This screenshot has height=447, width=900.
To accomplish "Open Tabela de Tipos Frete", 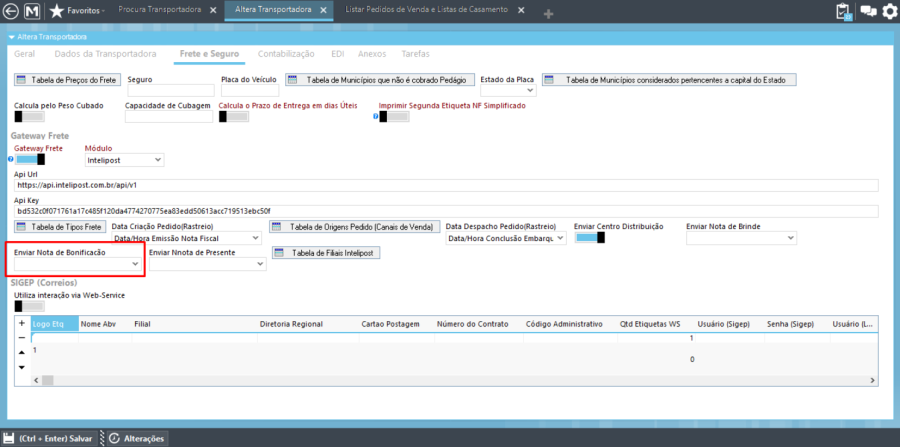I will [60, 227].
